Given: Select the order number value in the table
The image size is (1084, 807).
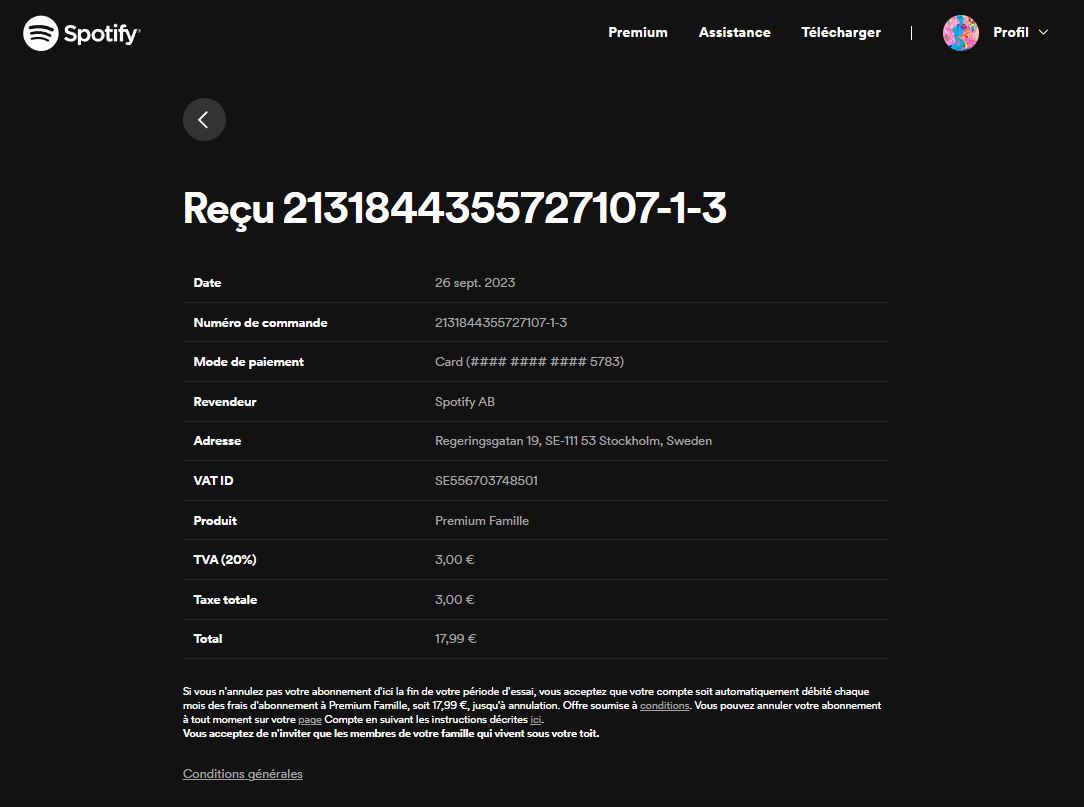Looking at the screenshot, I should (x=501, y=322).
